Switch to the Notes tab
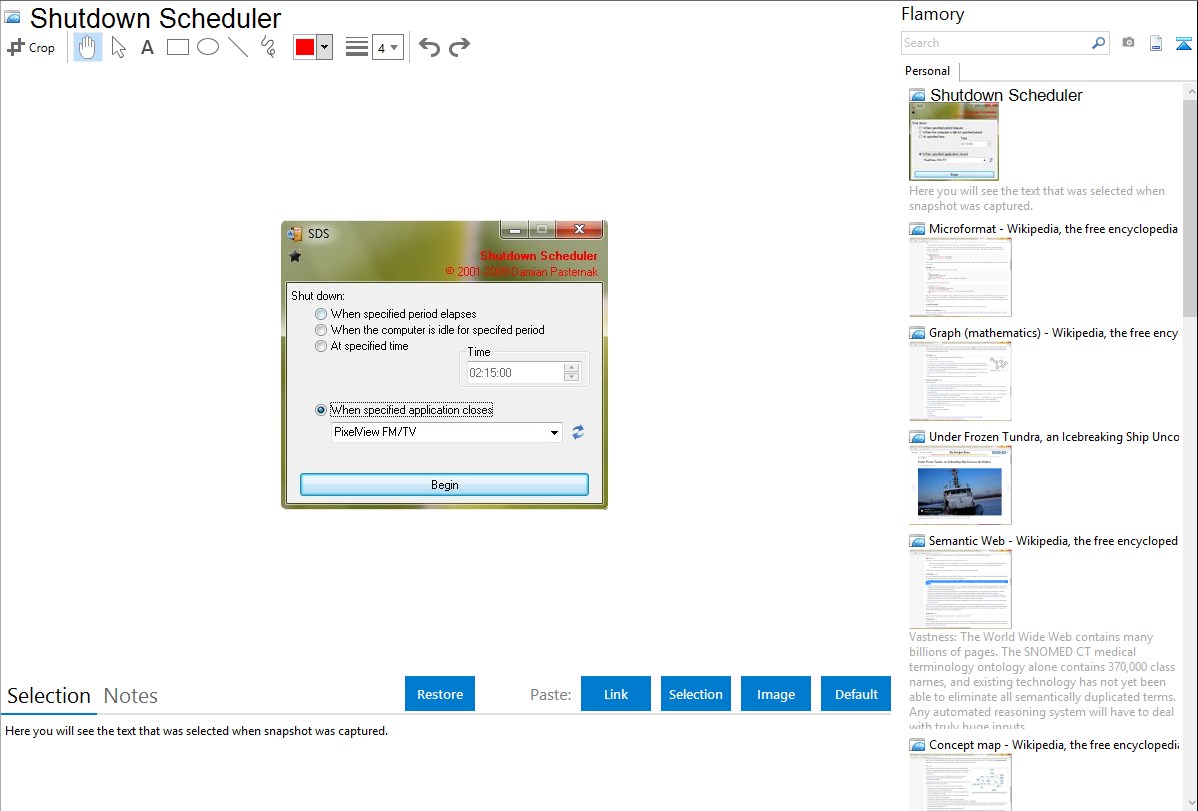This screenshot has height=811, width=1198. pos(131,696)
